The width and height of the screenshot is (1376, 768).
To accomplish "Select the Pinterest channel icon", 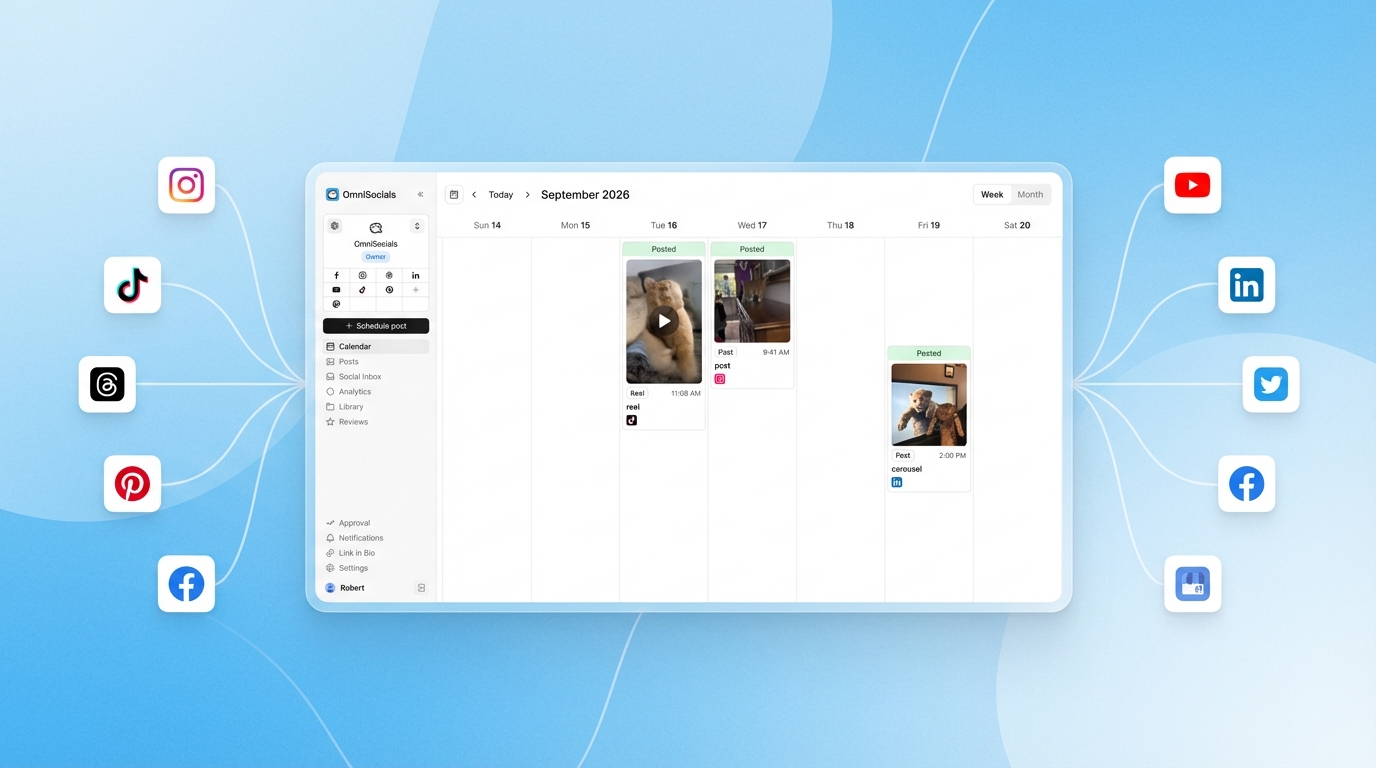I will click(x=389, y=289).
